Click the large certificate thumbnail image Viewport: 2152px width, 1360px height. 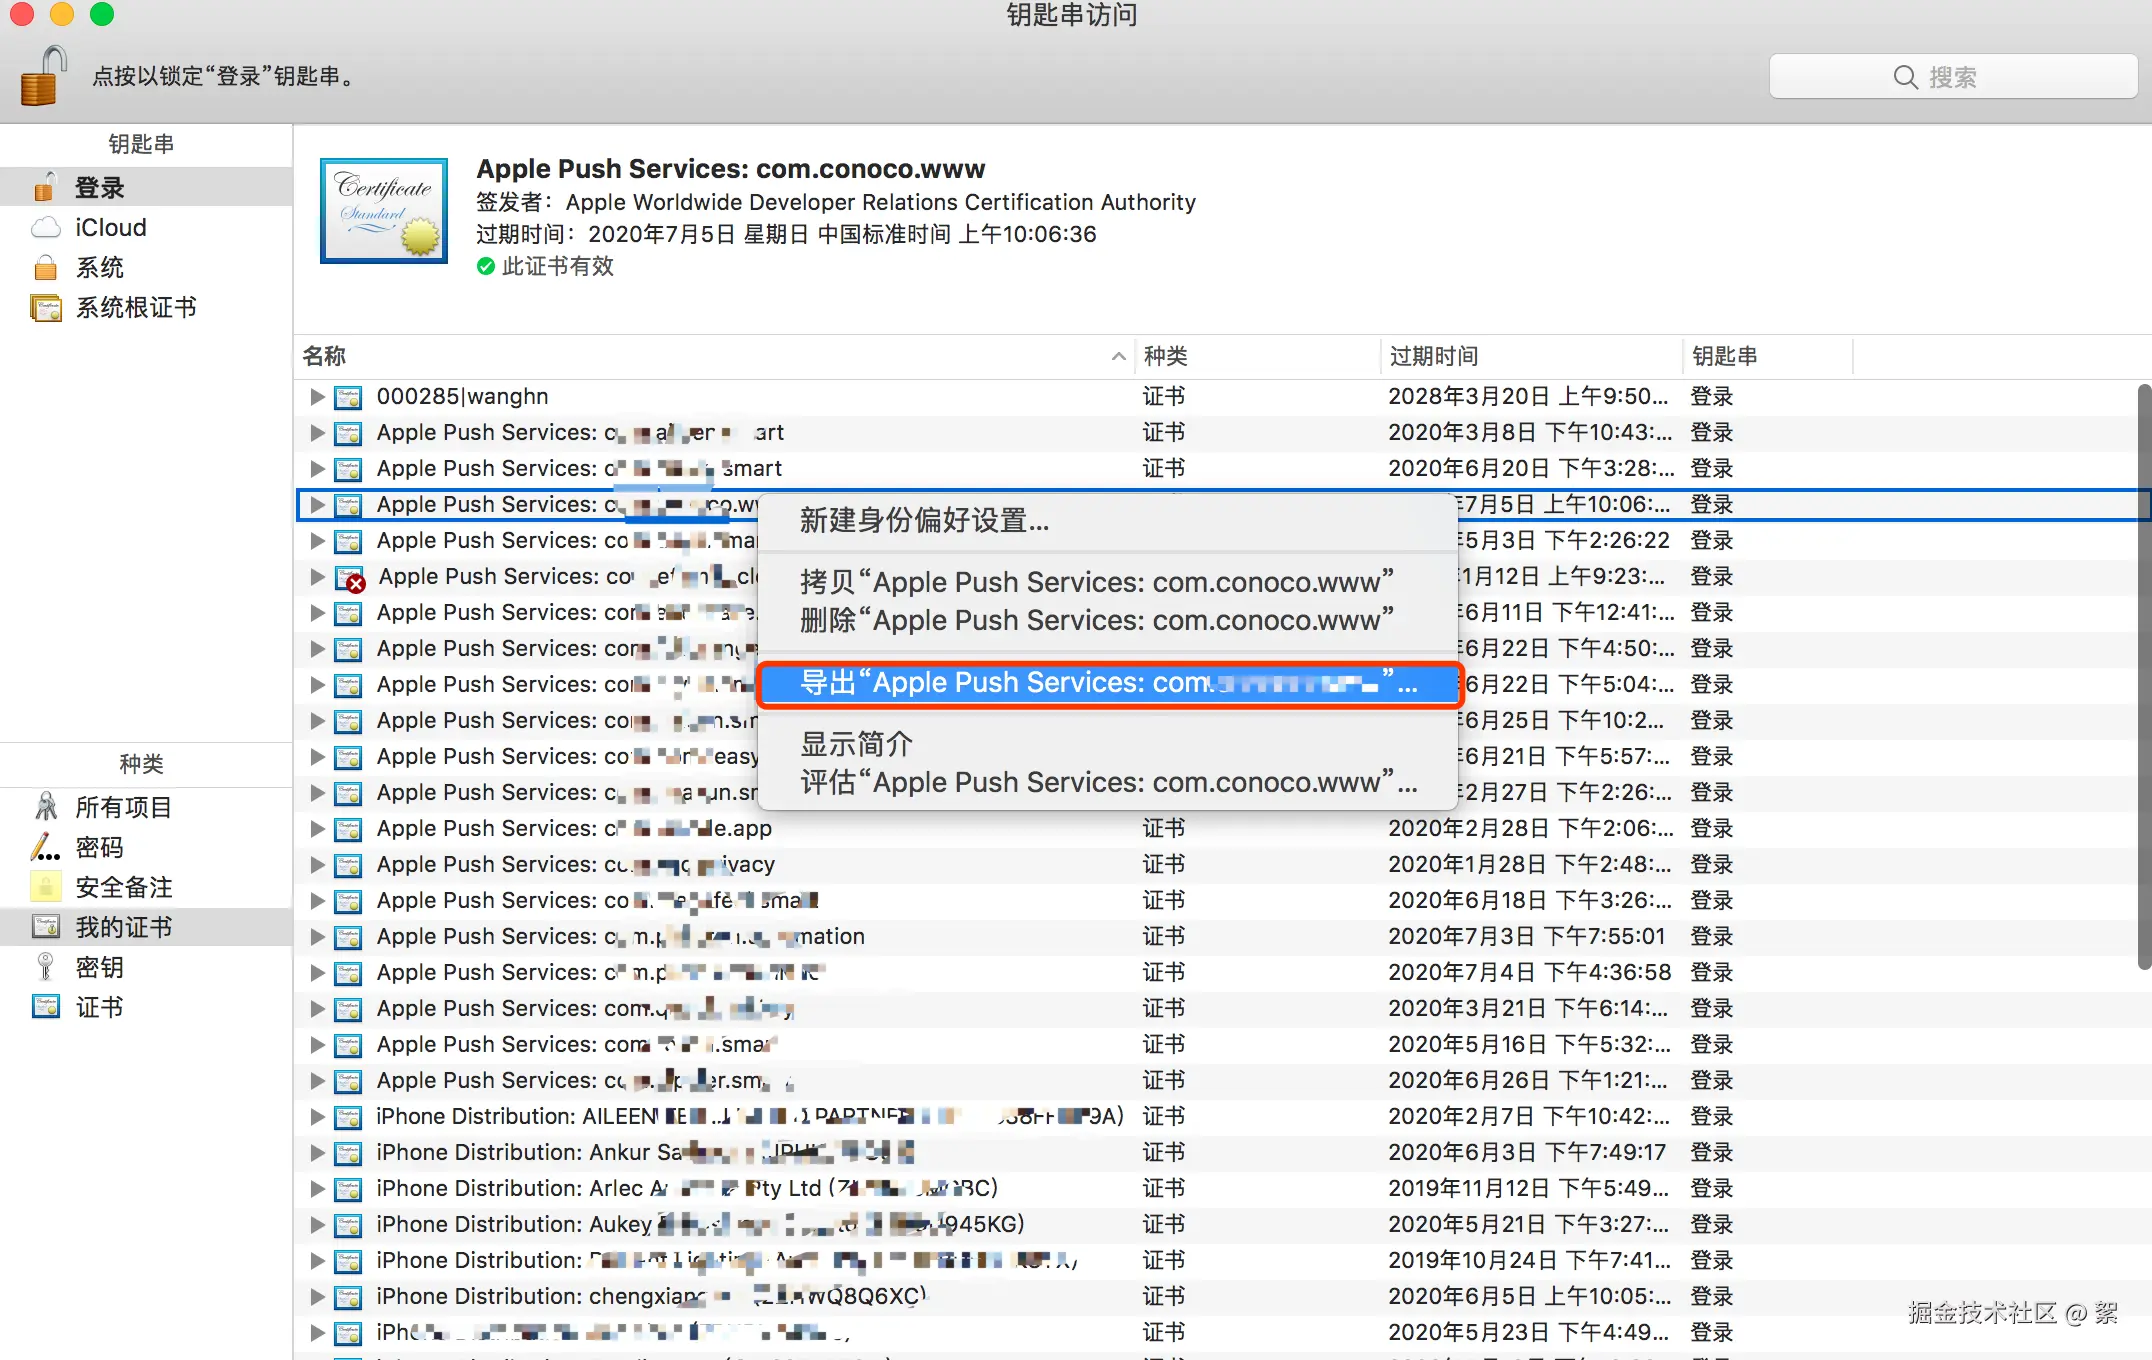click(384, 211)
